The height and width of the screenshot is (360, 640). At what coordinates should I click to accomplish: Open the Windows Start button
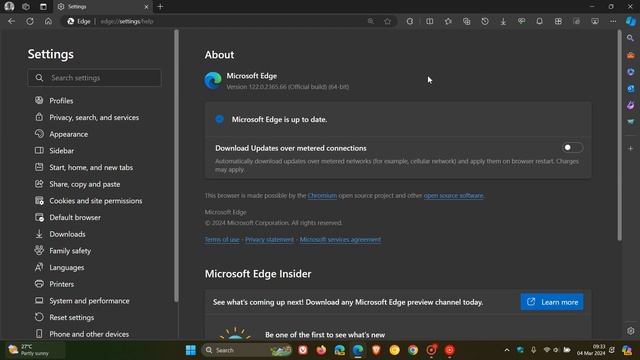(191, 350)
